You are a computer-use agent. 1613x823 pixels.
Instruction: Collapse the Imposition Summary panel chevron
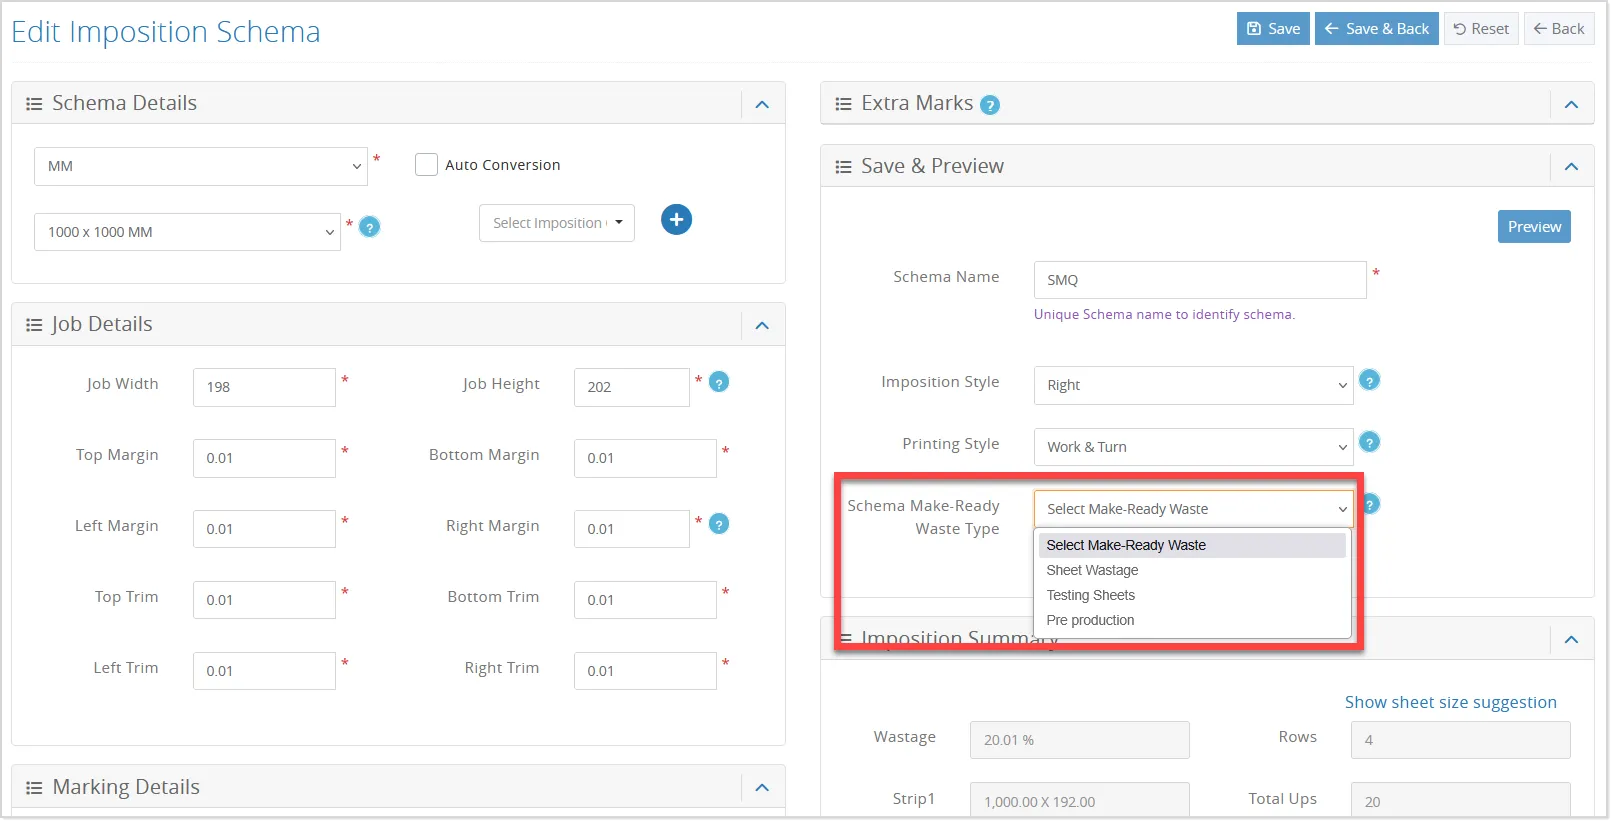[x=1571, y=639]
